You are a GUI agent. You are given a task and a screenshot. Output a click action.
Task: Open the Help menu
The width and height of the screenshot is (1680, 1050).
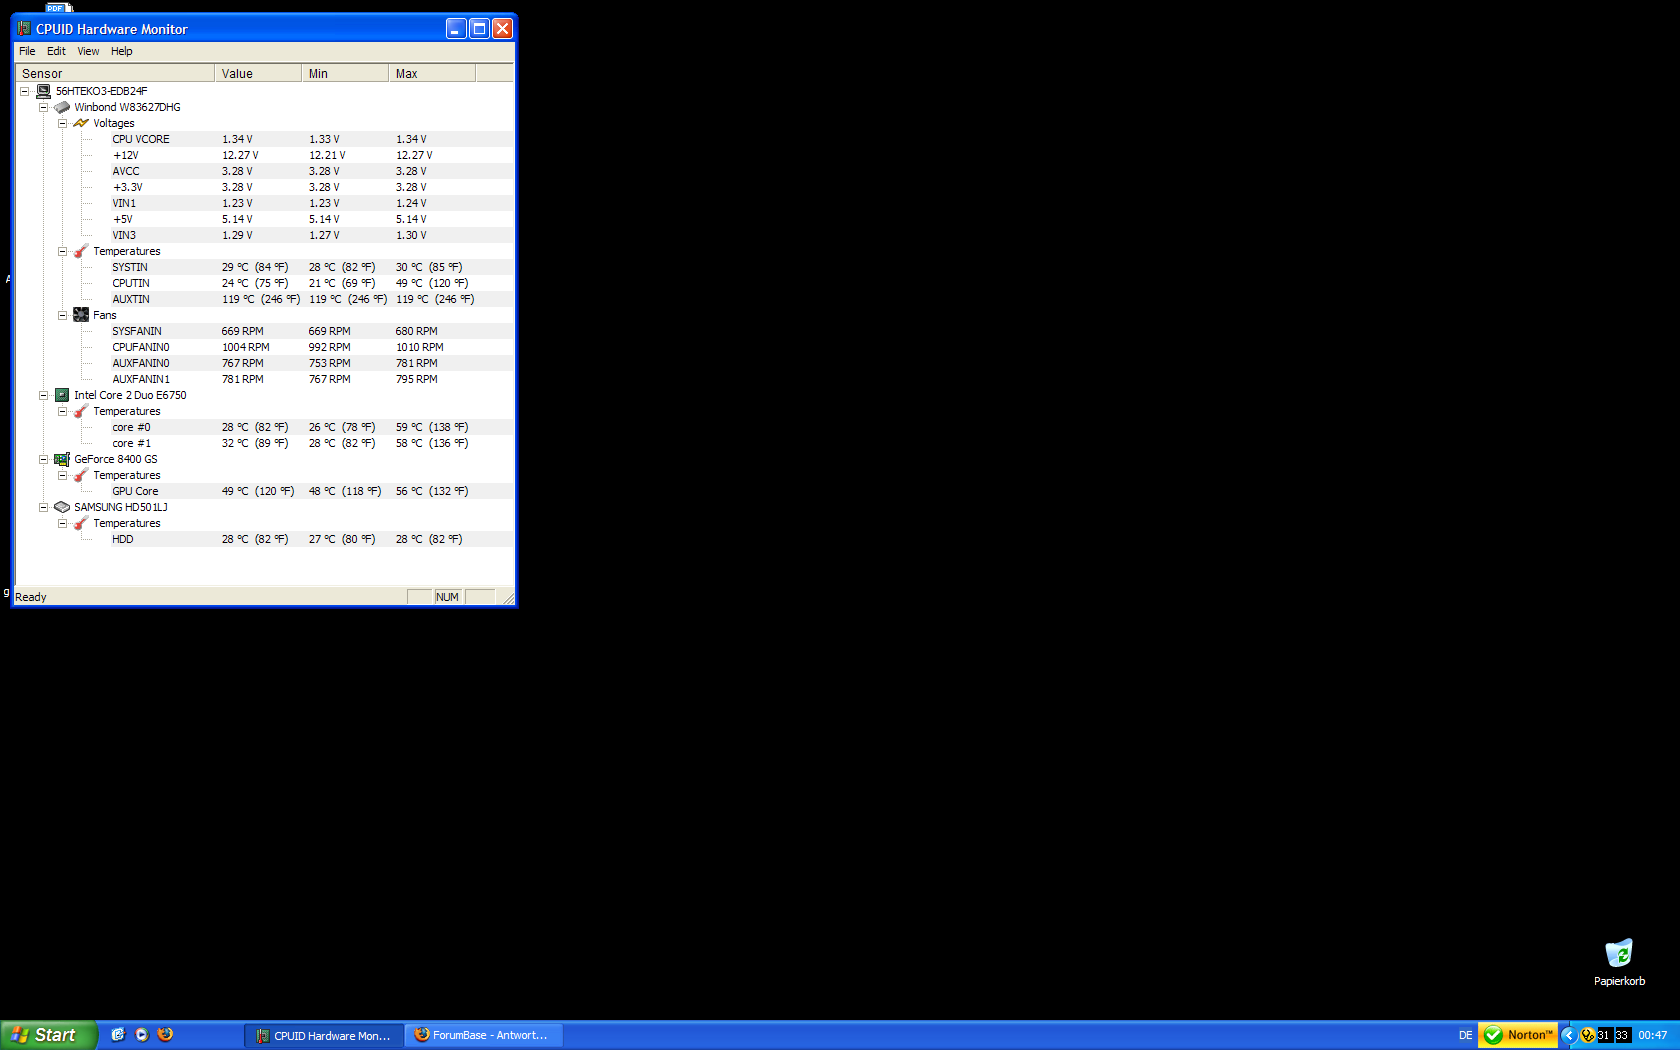122,51
